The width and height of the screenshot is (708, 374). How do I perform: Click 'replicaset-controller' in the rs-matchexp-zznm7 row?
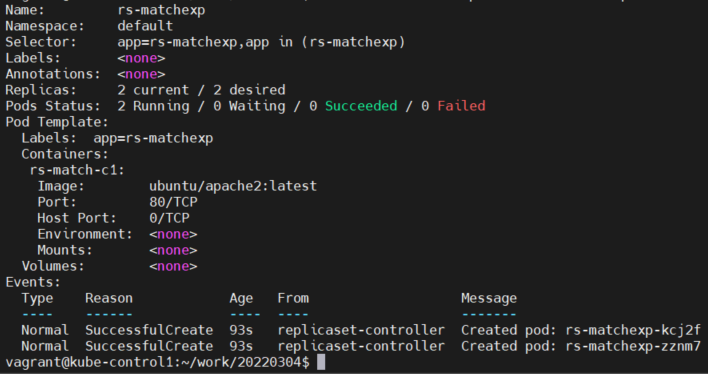coord(361,346)
